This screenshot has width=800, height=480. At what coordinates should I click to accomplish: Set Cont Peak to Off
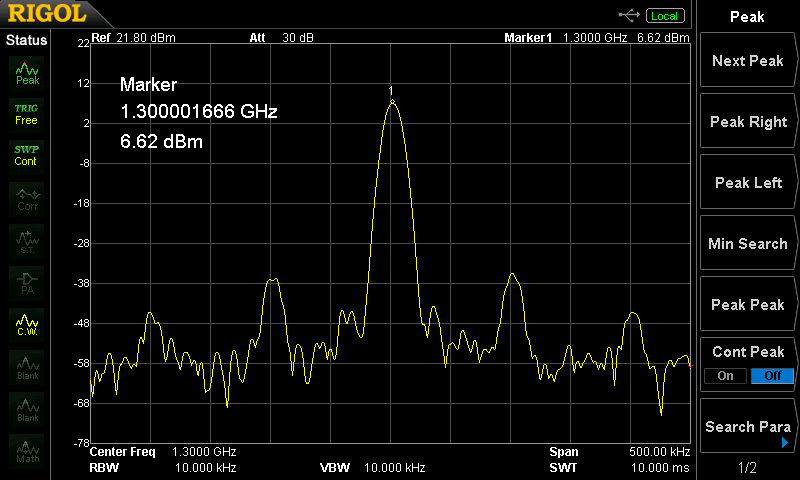[x=772, y=376]
